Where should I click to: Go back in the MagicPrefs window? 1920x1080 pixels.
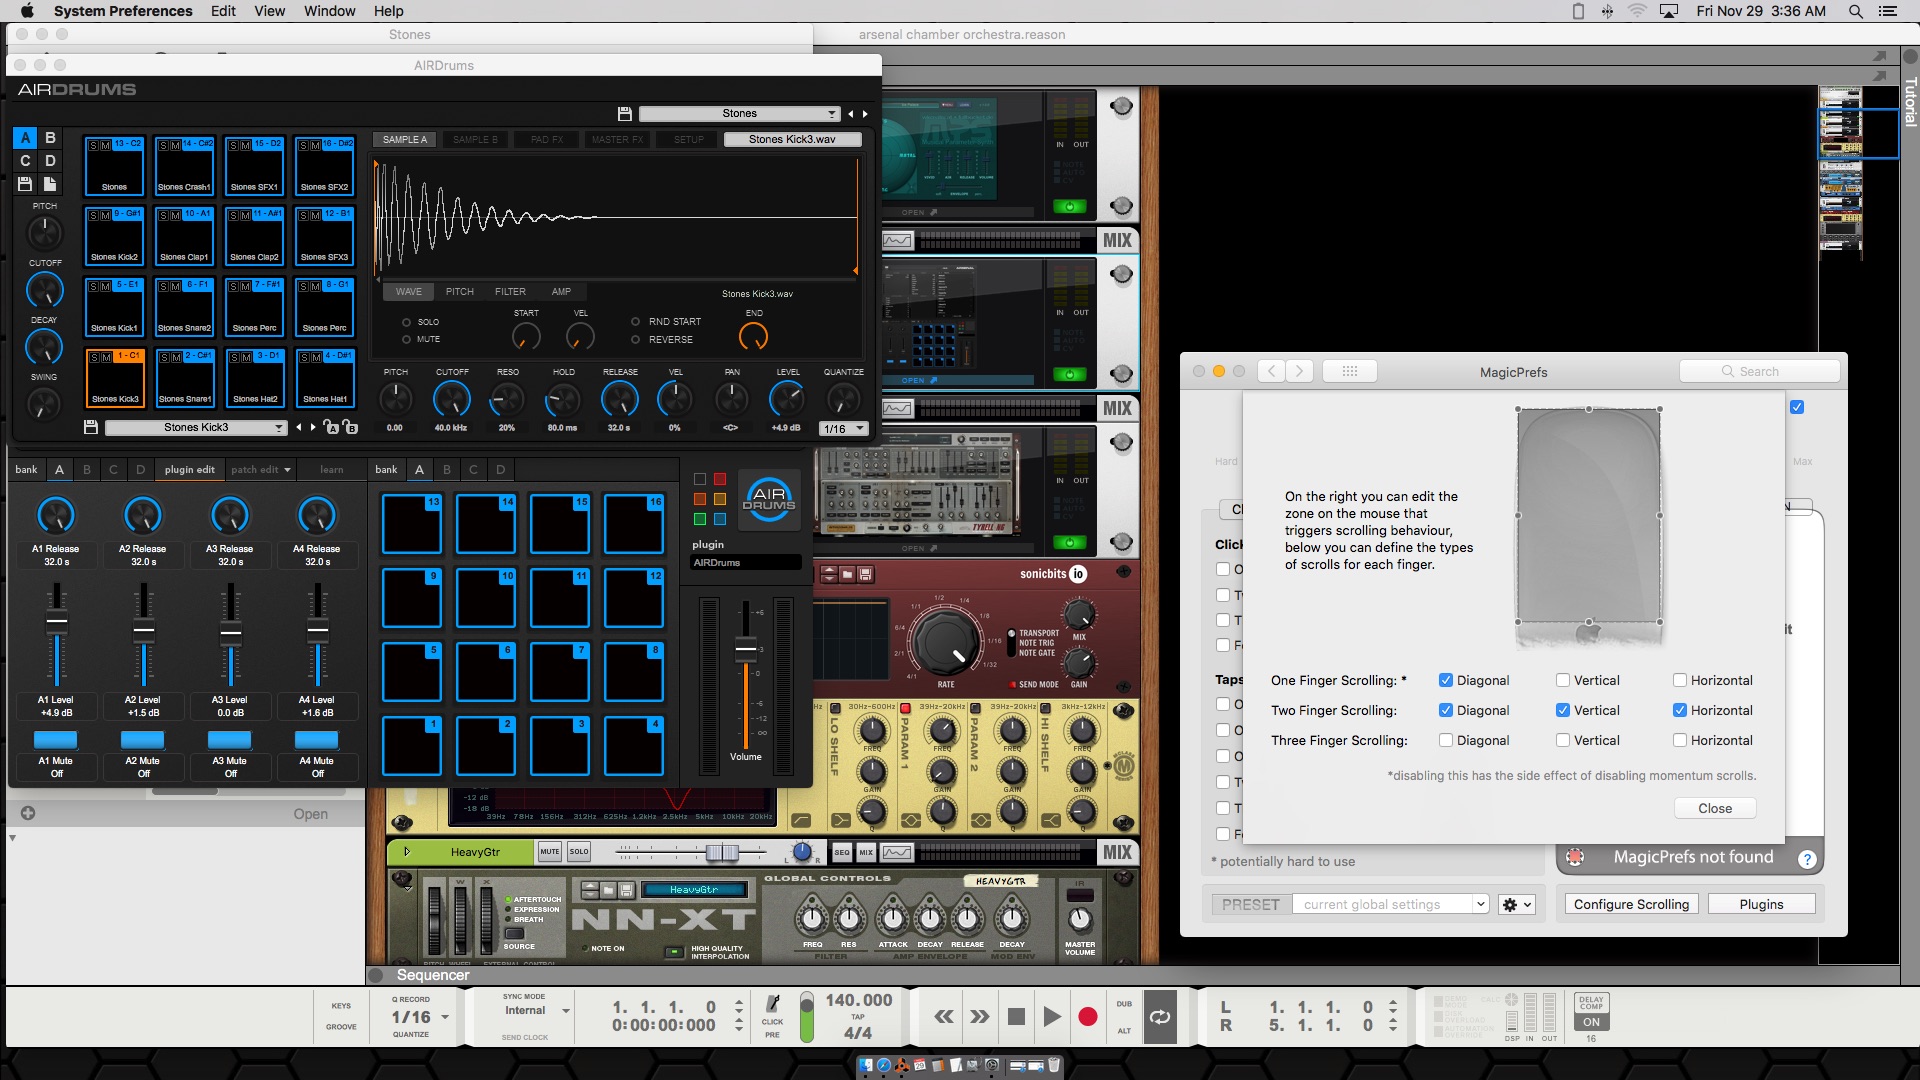[x=1271, y=371]
